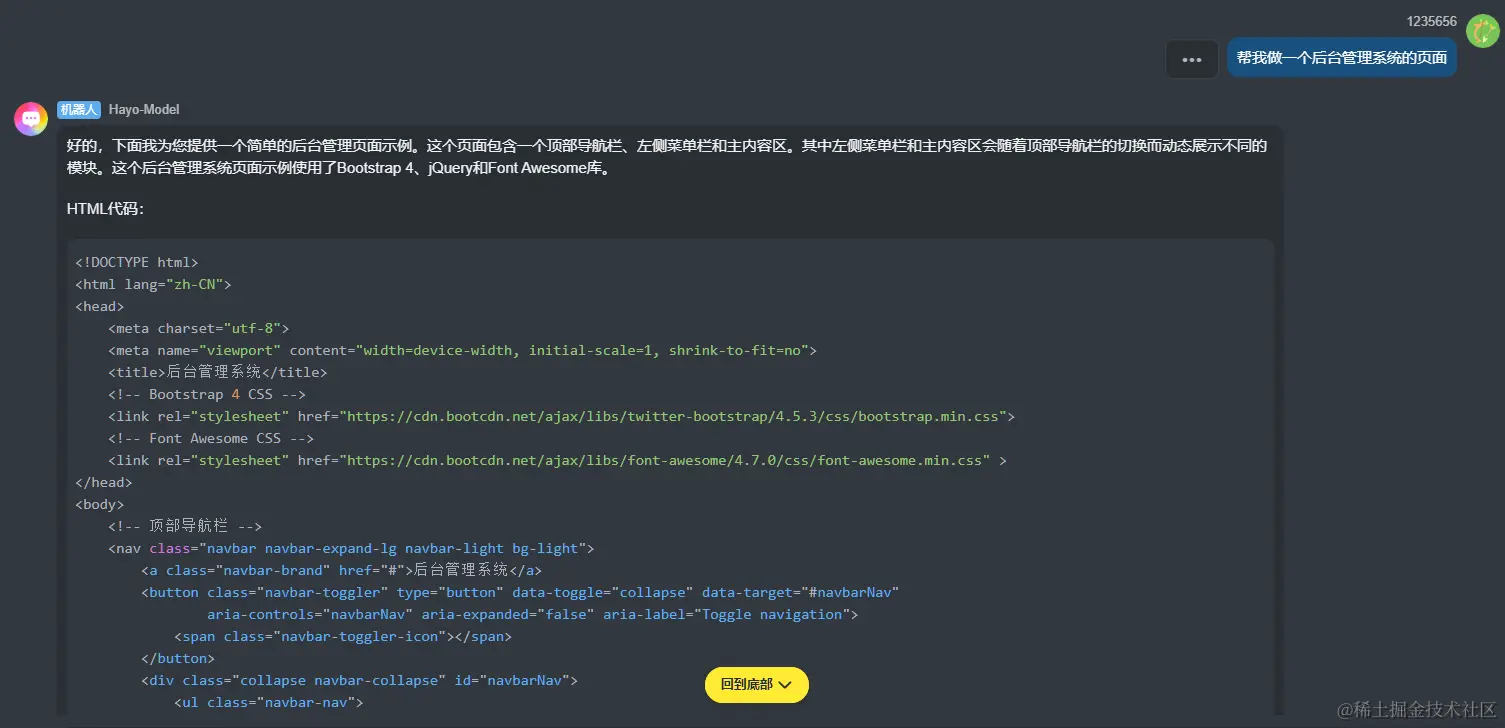Screen dimensions: 1505x728
Task: Click the user message 帮我做一个后台管理系统的页面
Action: pos(1342,58)
